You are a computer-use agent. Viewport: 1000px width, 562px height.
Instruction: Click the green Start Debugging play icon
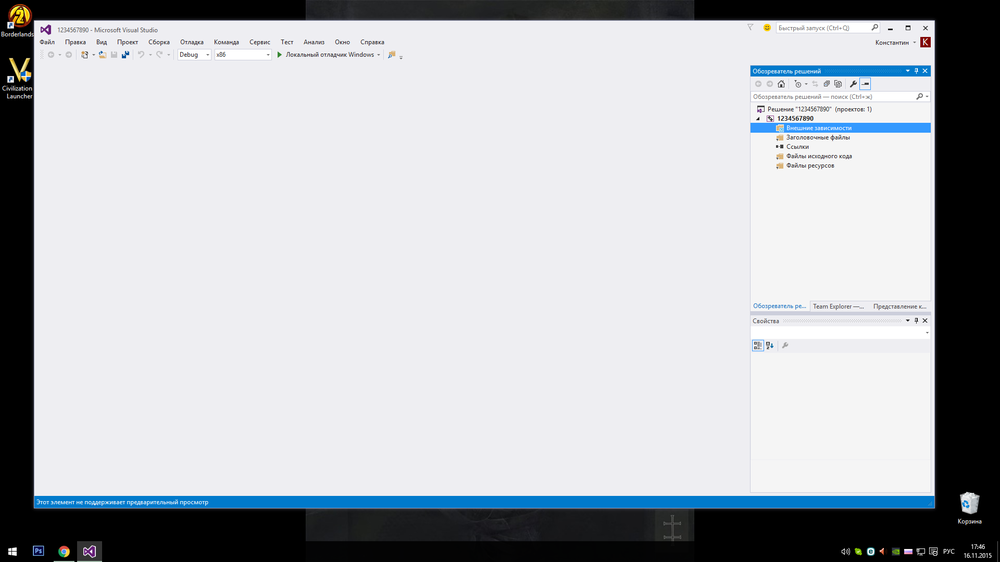click(279, 55)
